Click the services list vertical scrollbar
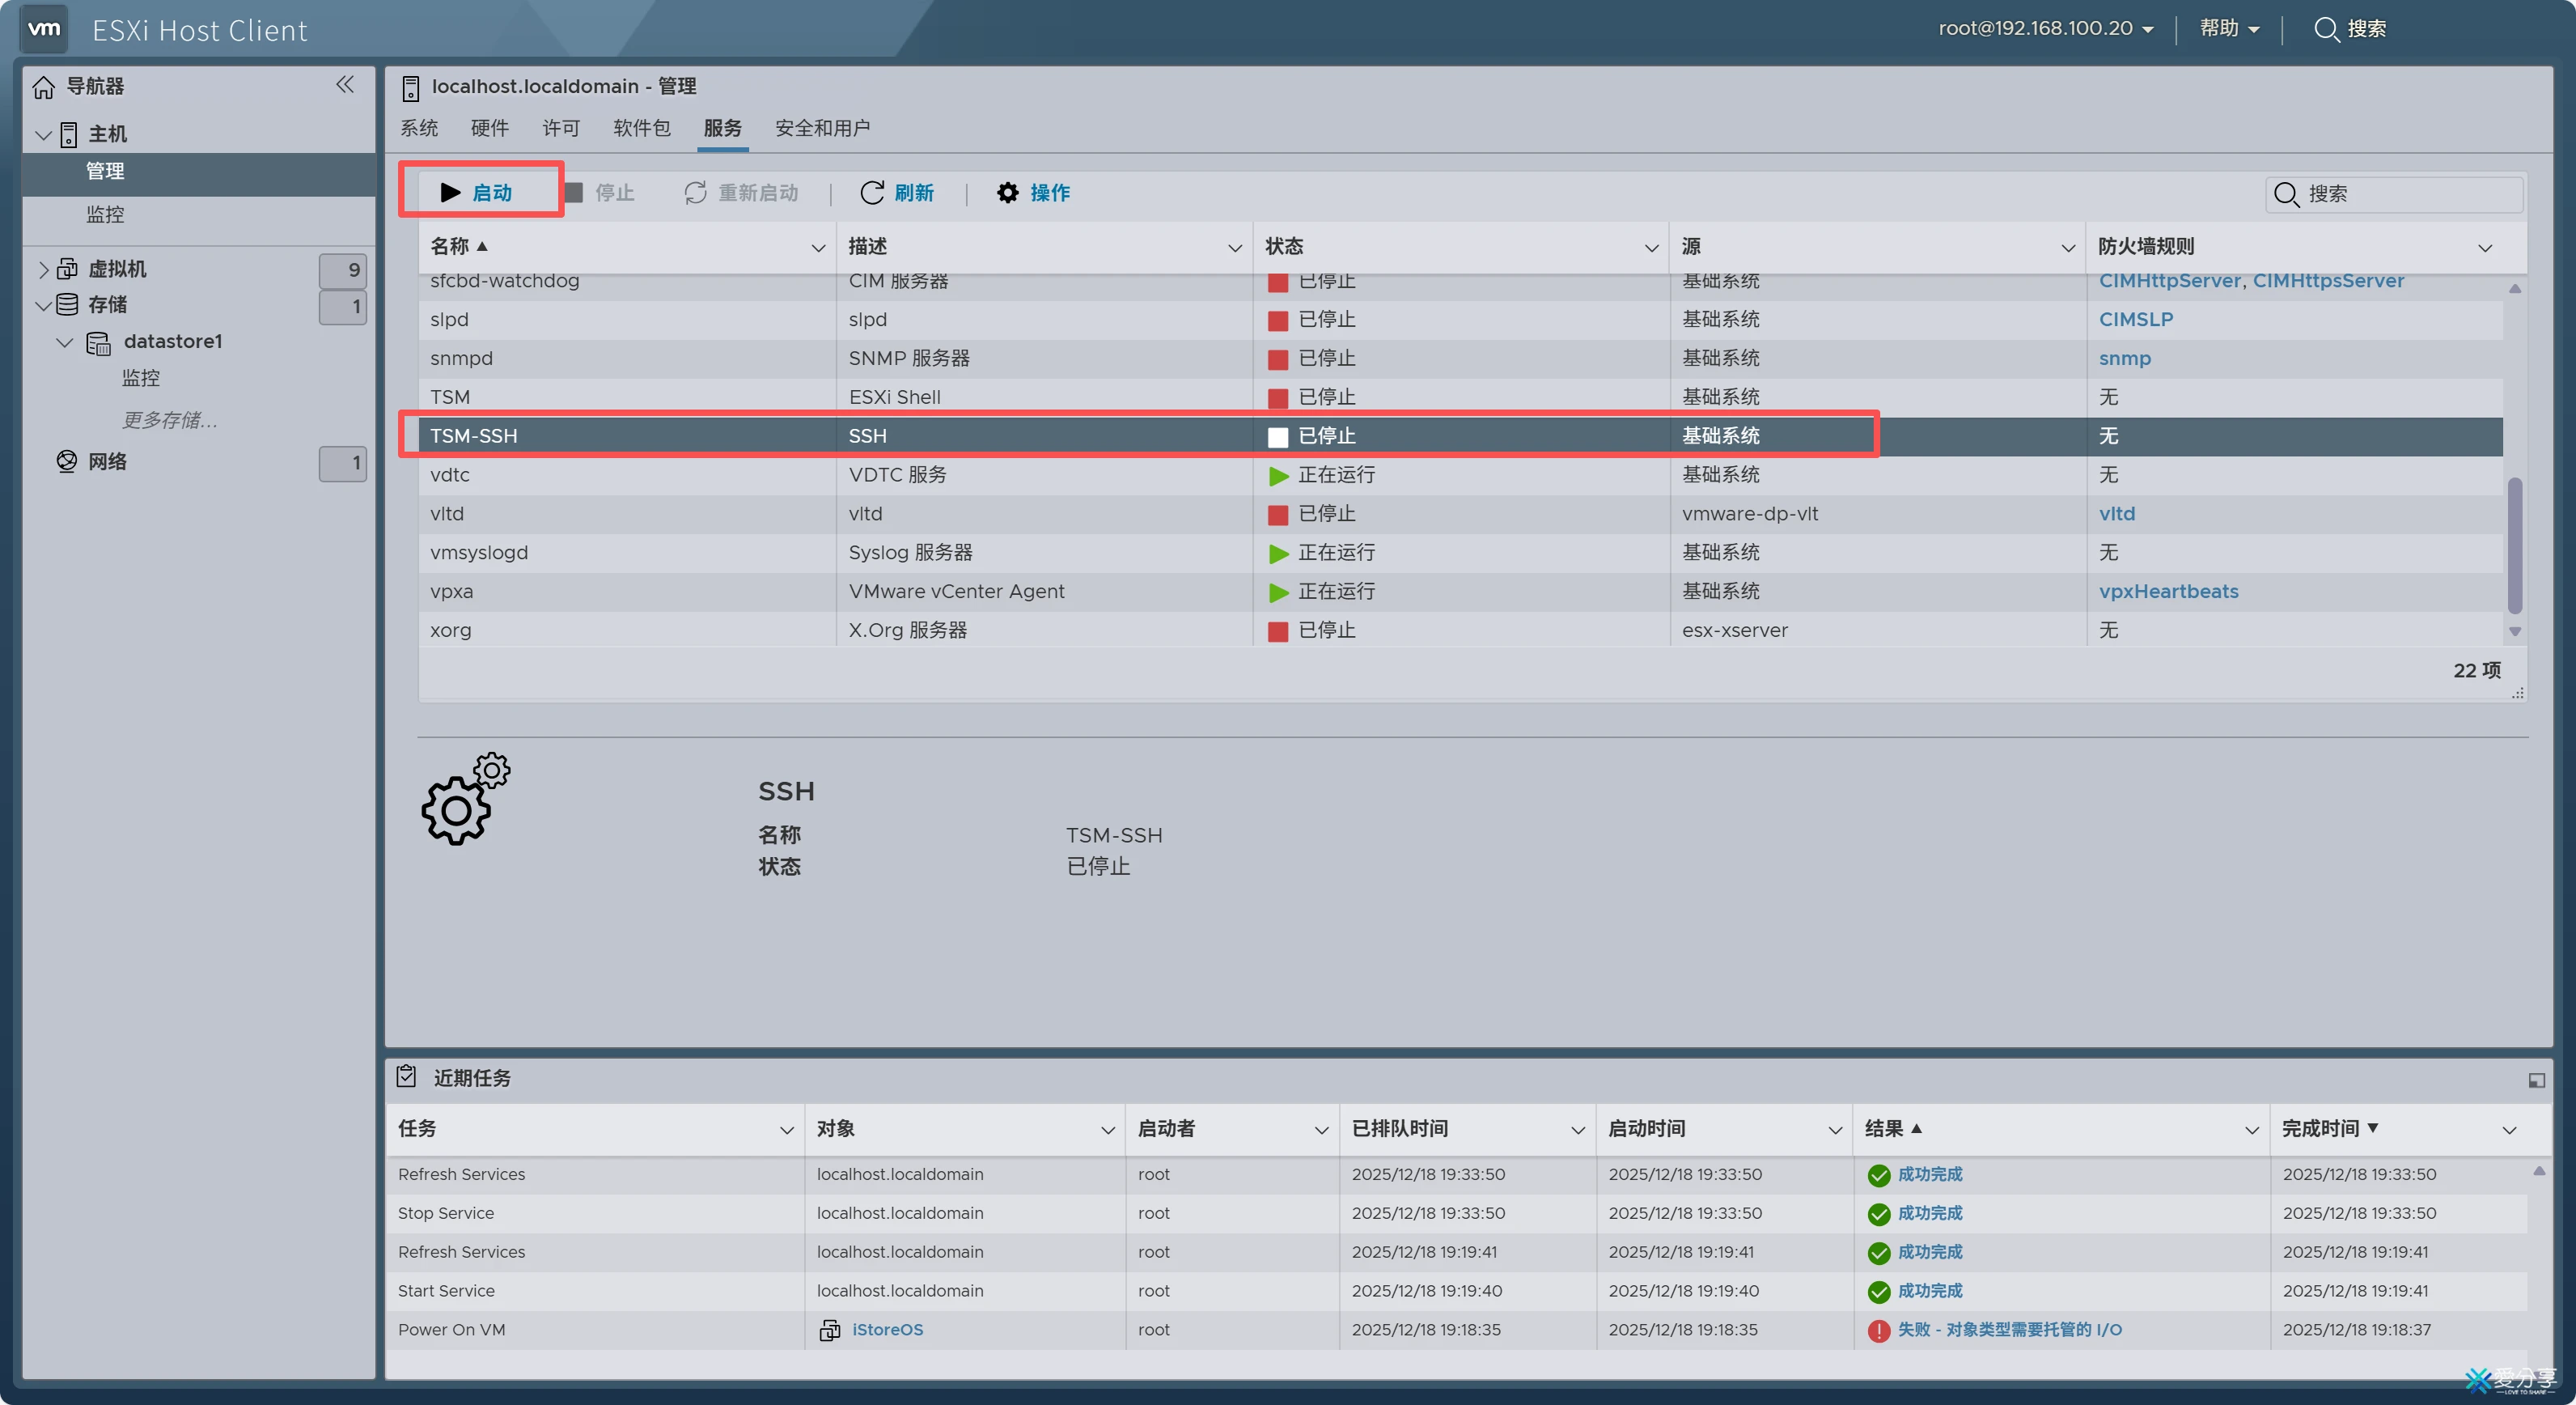The image size is (2576, 1405). 2514,545
